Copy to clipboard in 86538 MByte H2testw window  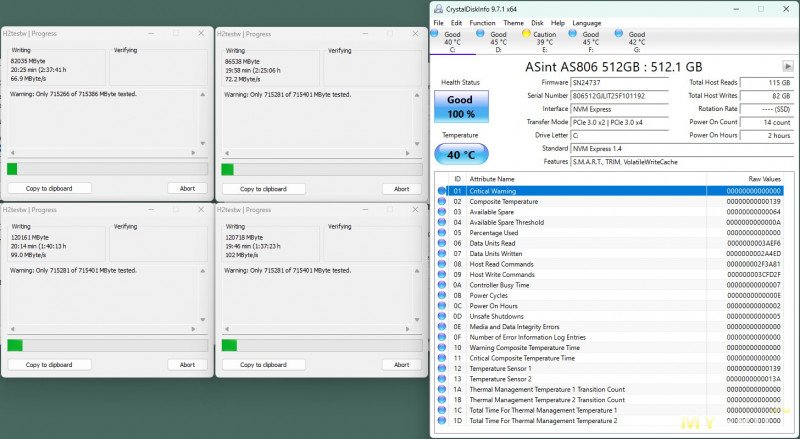(x=263, y=189)
